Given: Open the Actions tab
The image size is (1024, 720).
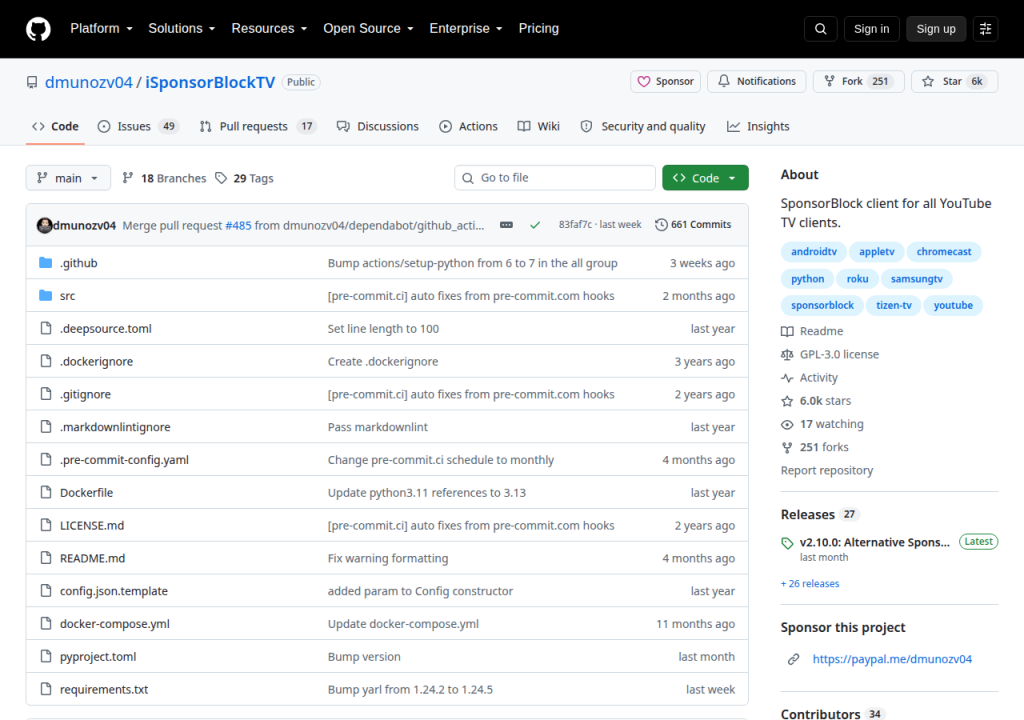Looking at the screenshot, I should click(468, 126).
